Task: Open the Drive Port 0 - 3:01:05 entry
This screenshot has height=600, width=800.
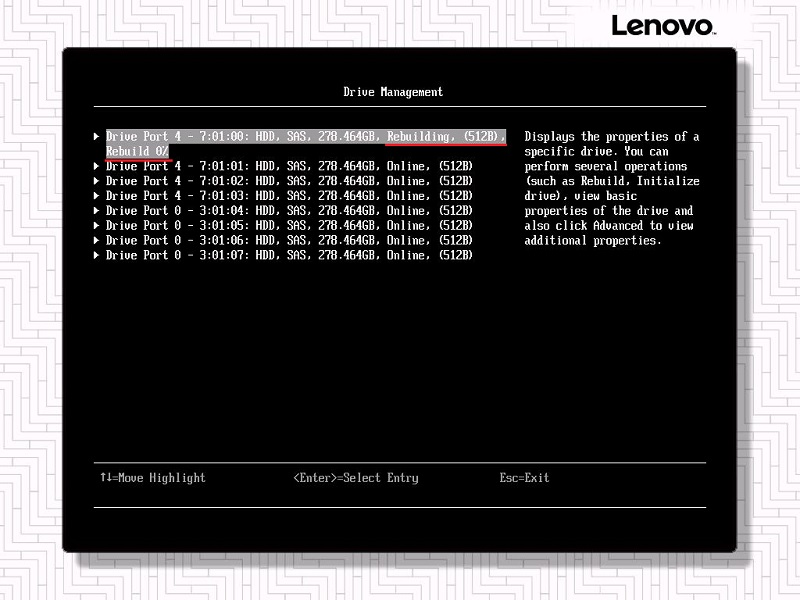Action: click(289, 226)
